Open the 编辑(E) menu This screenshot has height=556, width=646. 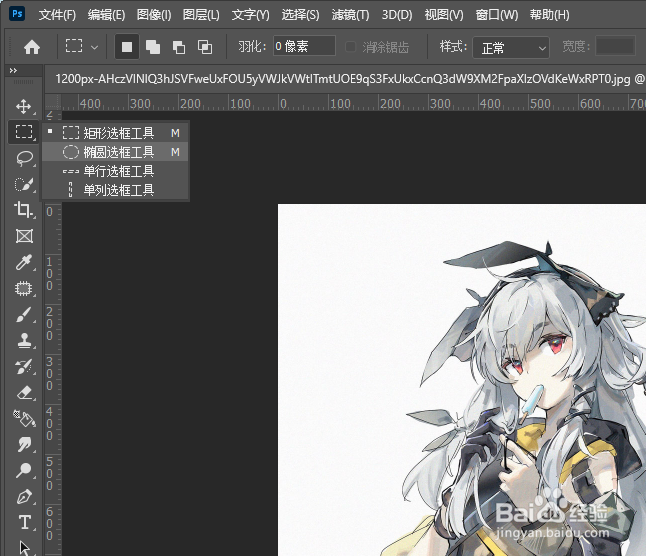106,15
